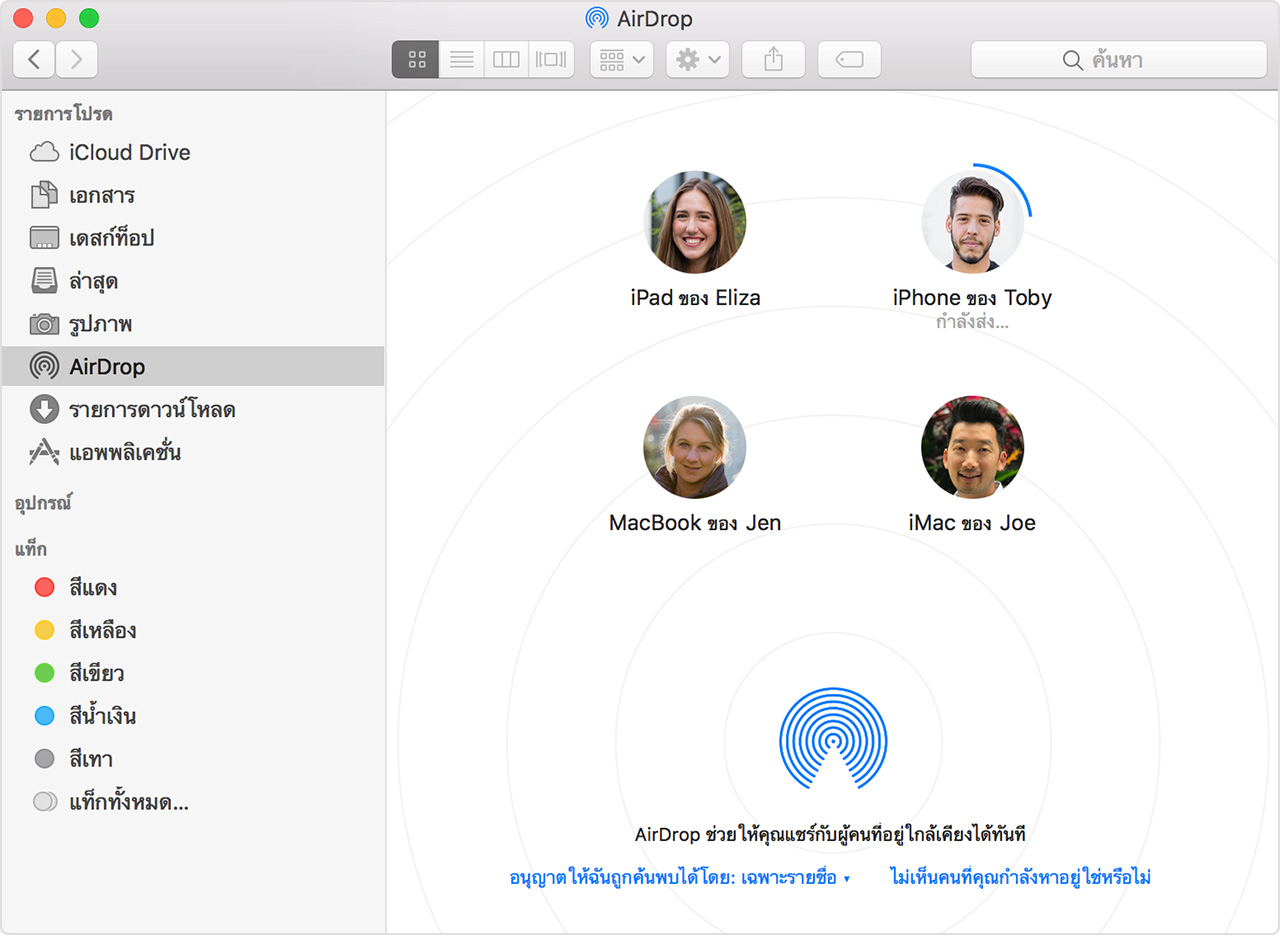The width and height of the screenshot is (1280, 936).
Task: Click the AirDrop ช่วยให้คุณแชร์ description text
Action: [831, 835]
